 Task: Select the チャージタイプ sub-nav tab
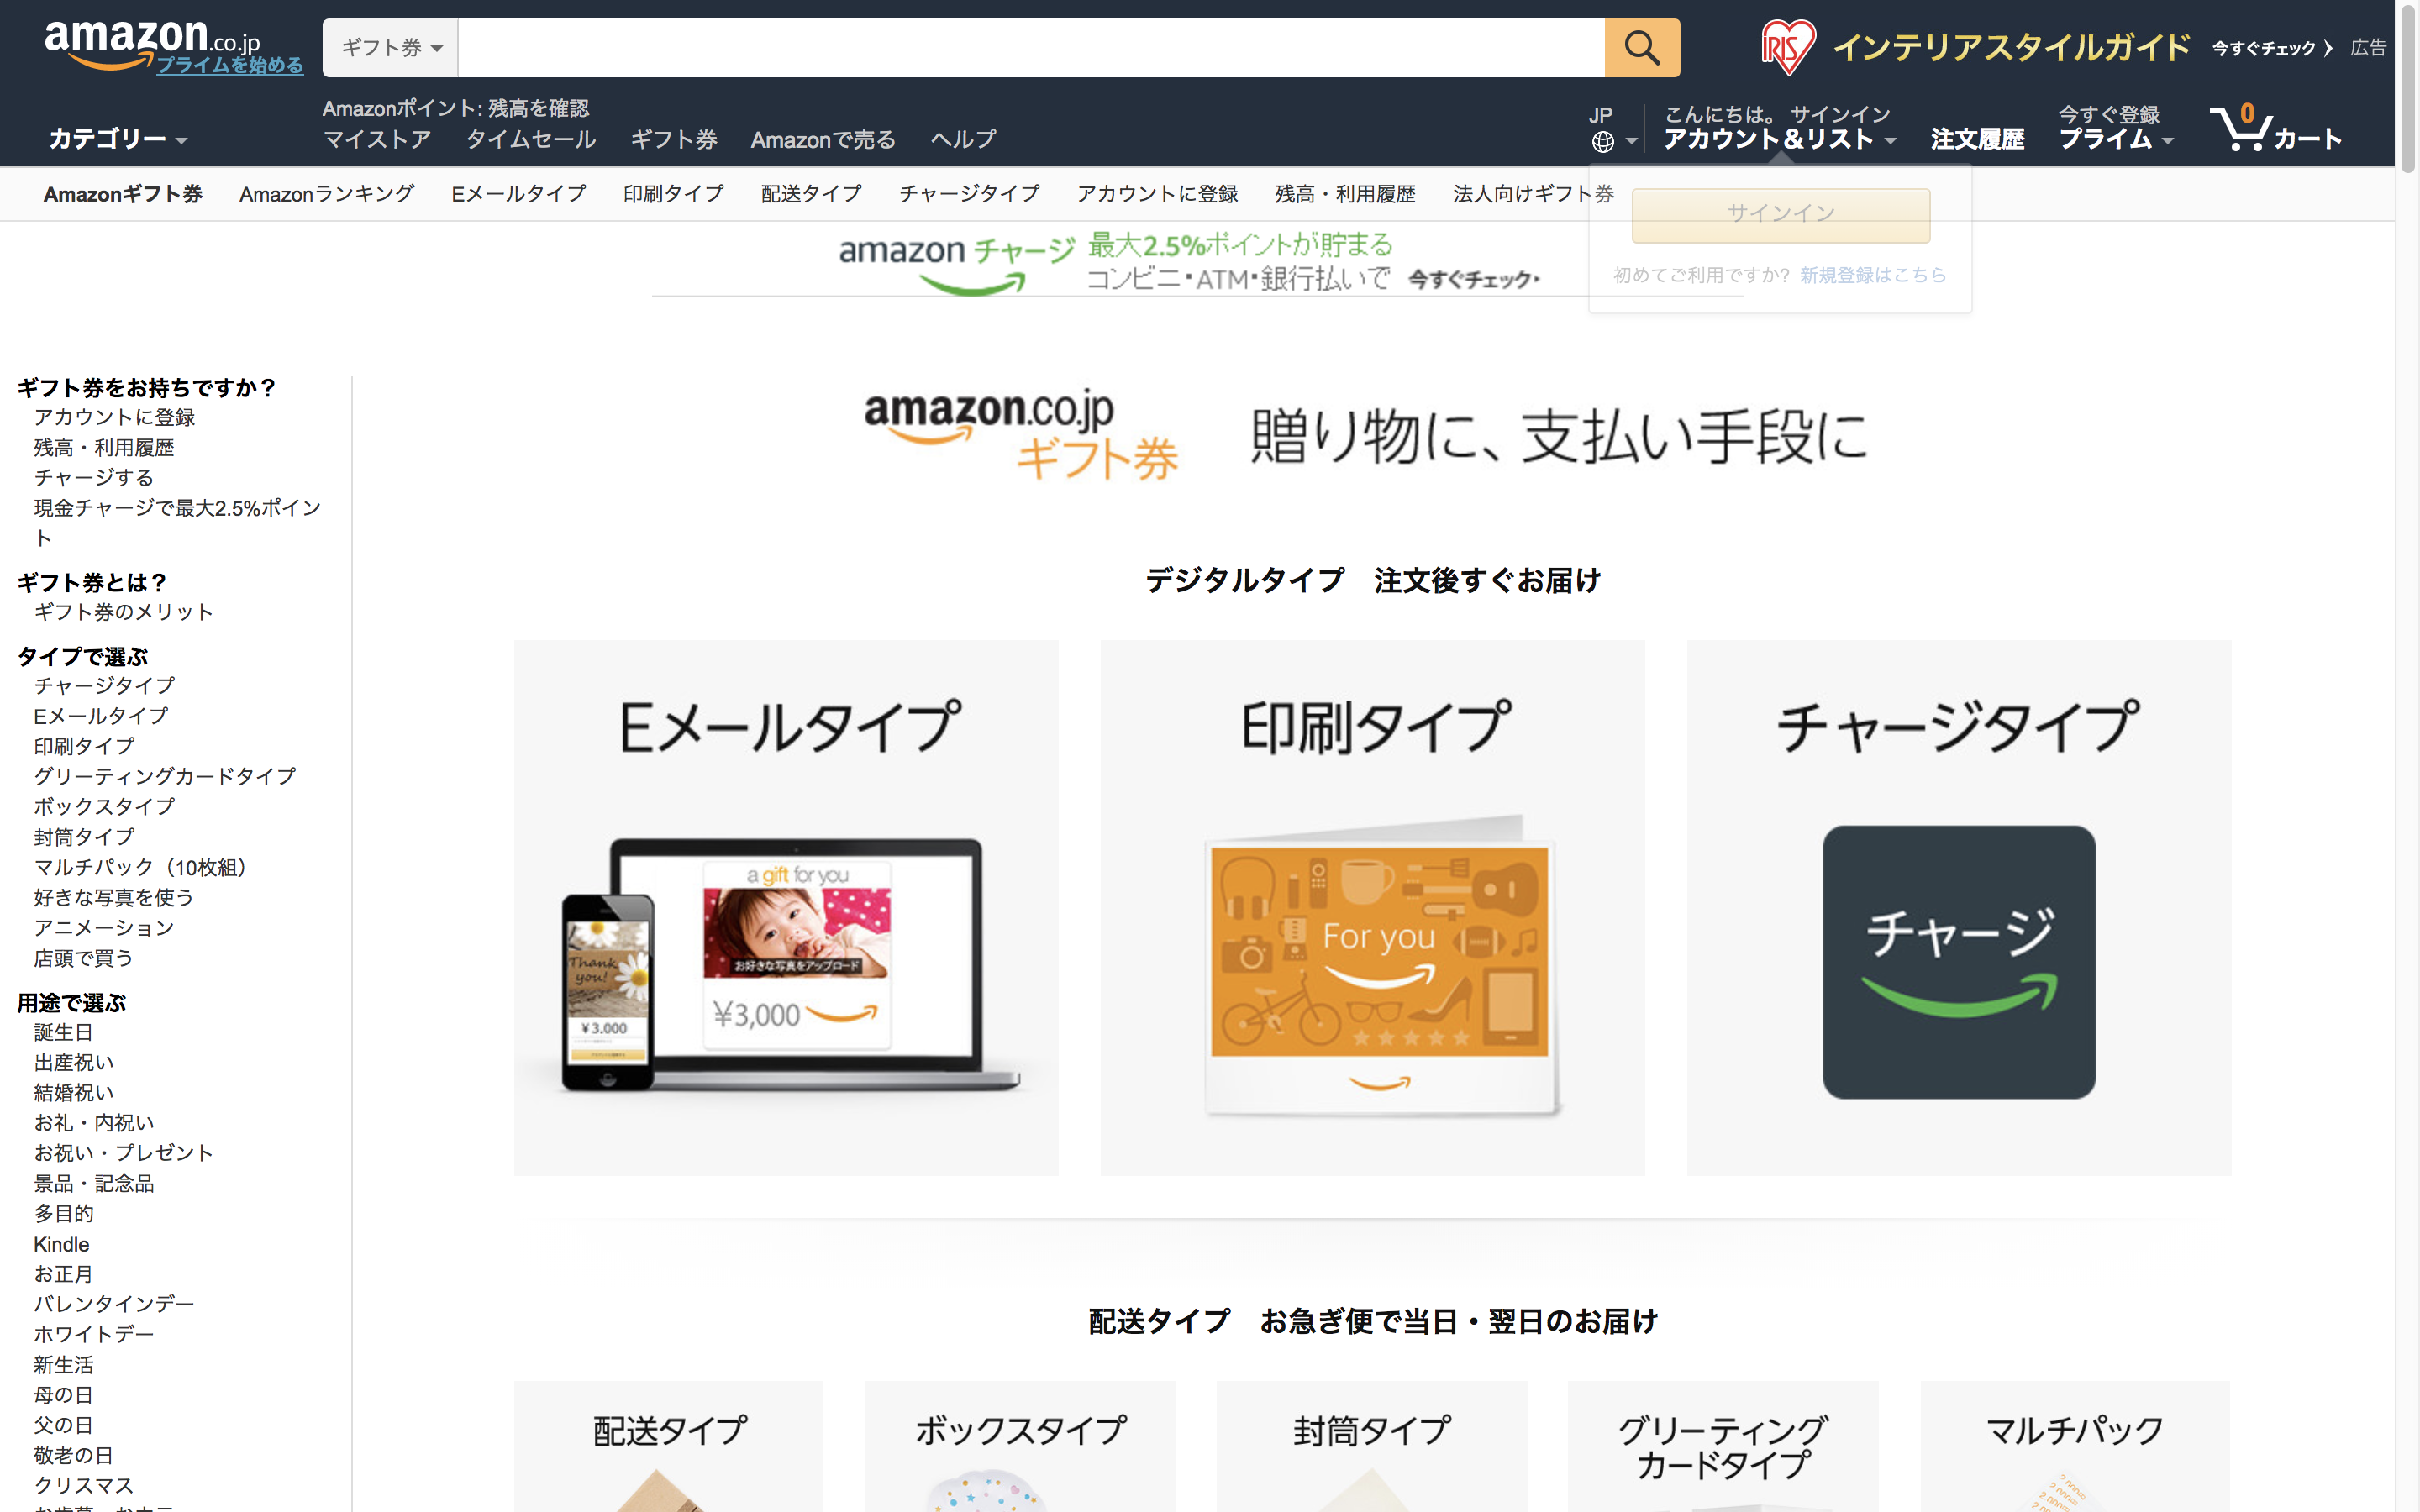[x=969, y=194]
